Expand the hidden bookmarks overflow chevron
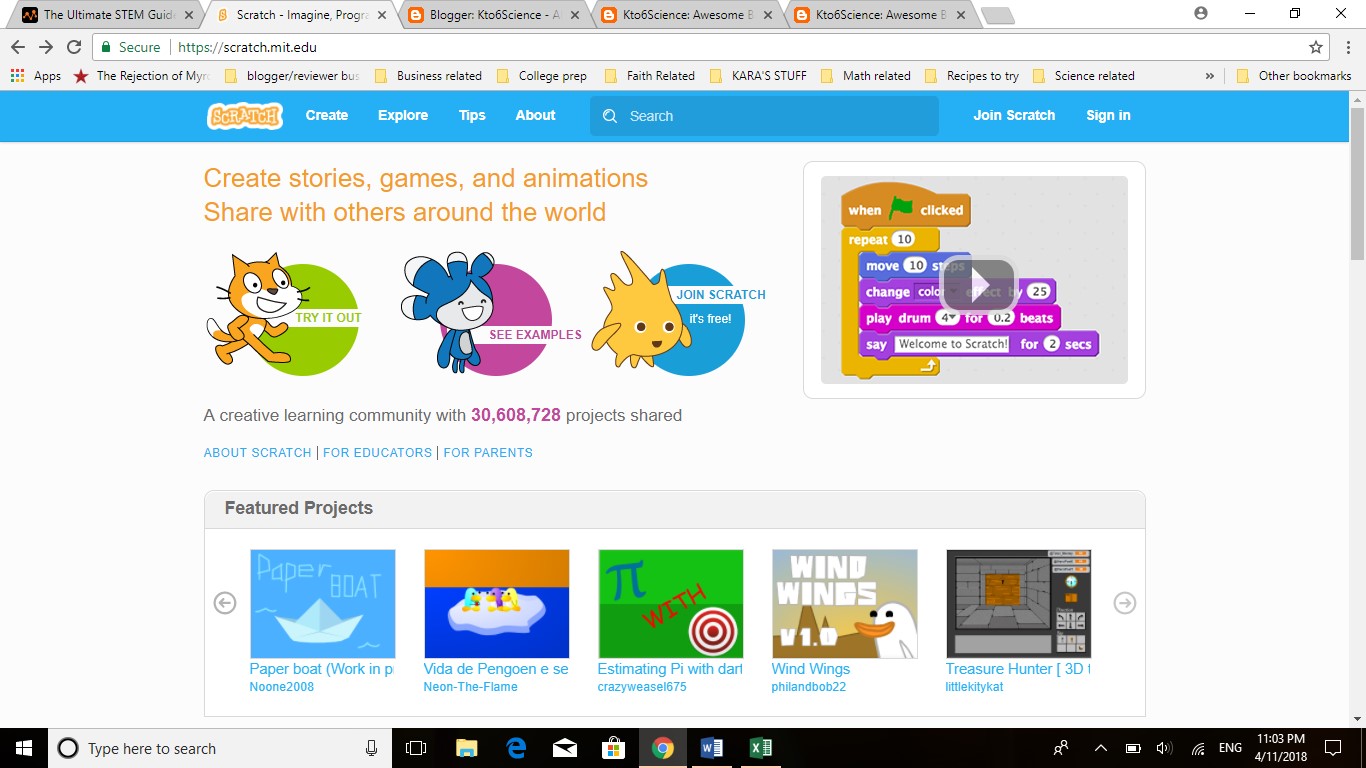Image resolution: width=1366 pixels, height=768 pixels. click(x=1209, y=75)
